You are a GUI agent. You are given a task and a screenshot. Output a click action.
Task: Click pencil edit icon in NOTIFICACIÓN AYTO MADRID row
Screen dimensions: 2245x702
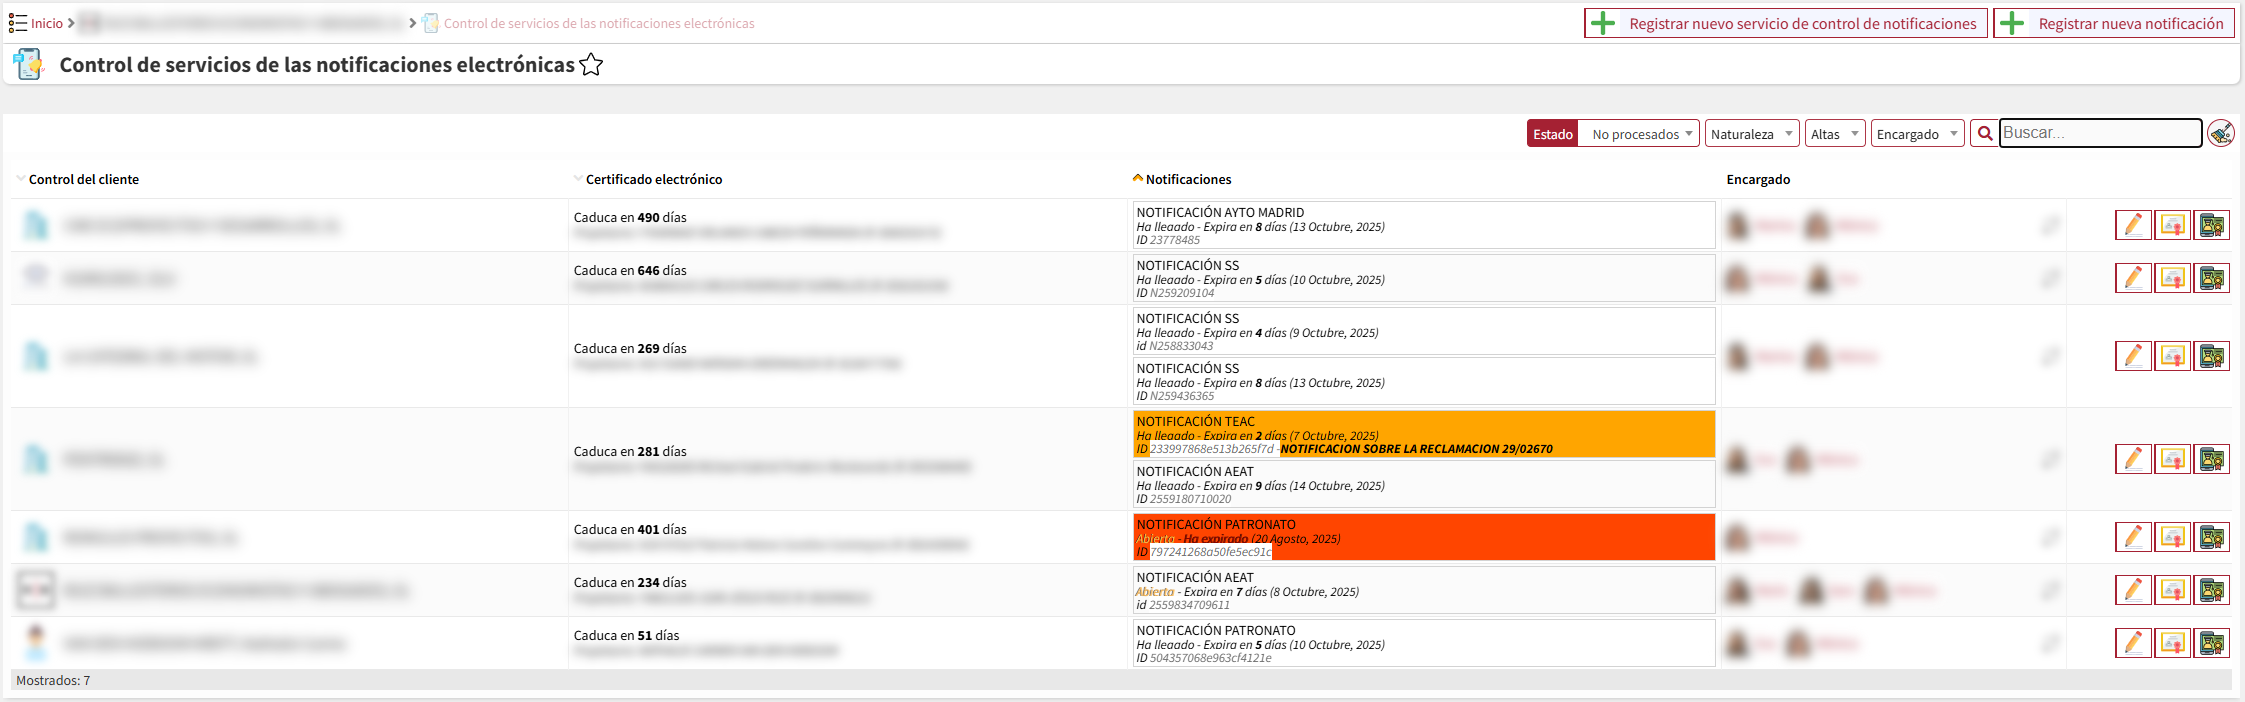2133,226
